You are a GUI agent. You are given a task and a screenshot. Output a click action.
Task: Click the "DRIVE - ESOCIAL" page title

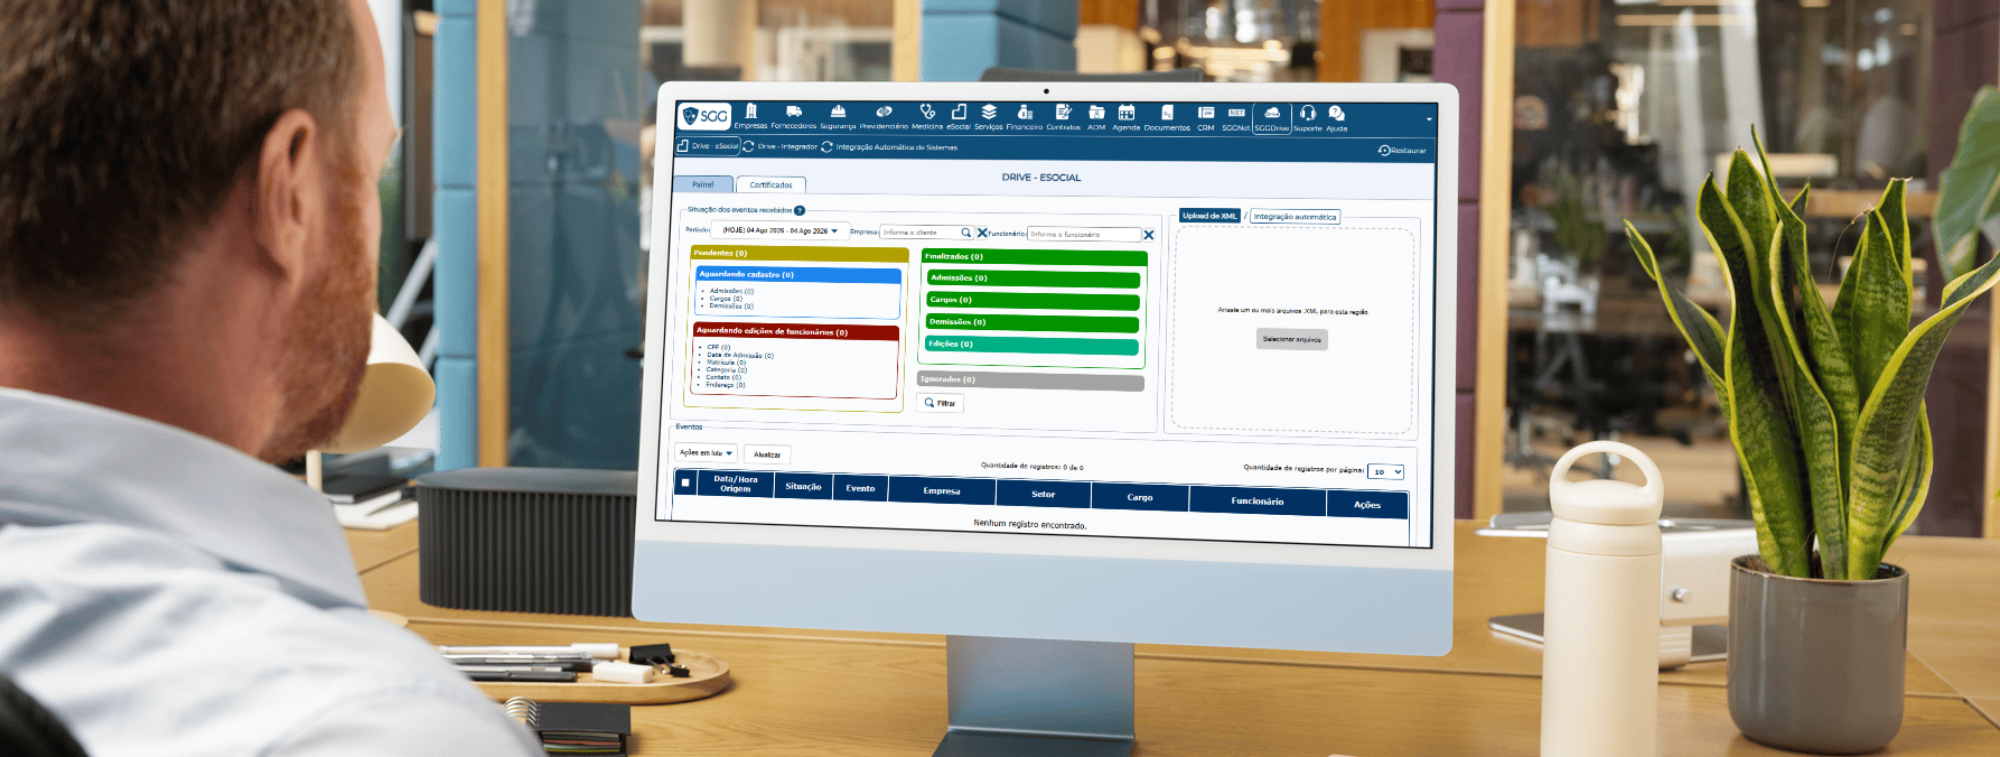1041,177
